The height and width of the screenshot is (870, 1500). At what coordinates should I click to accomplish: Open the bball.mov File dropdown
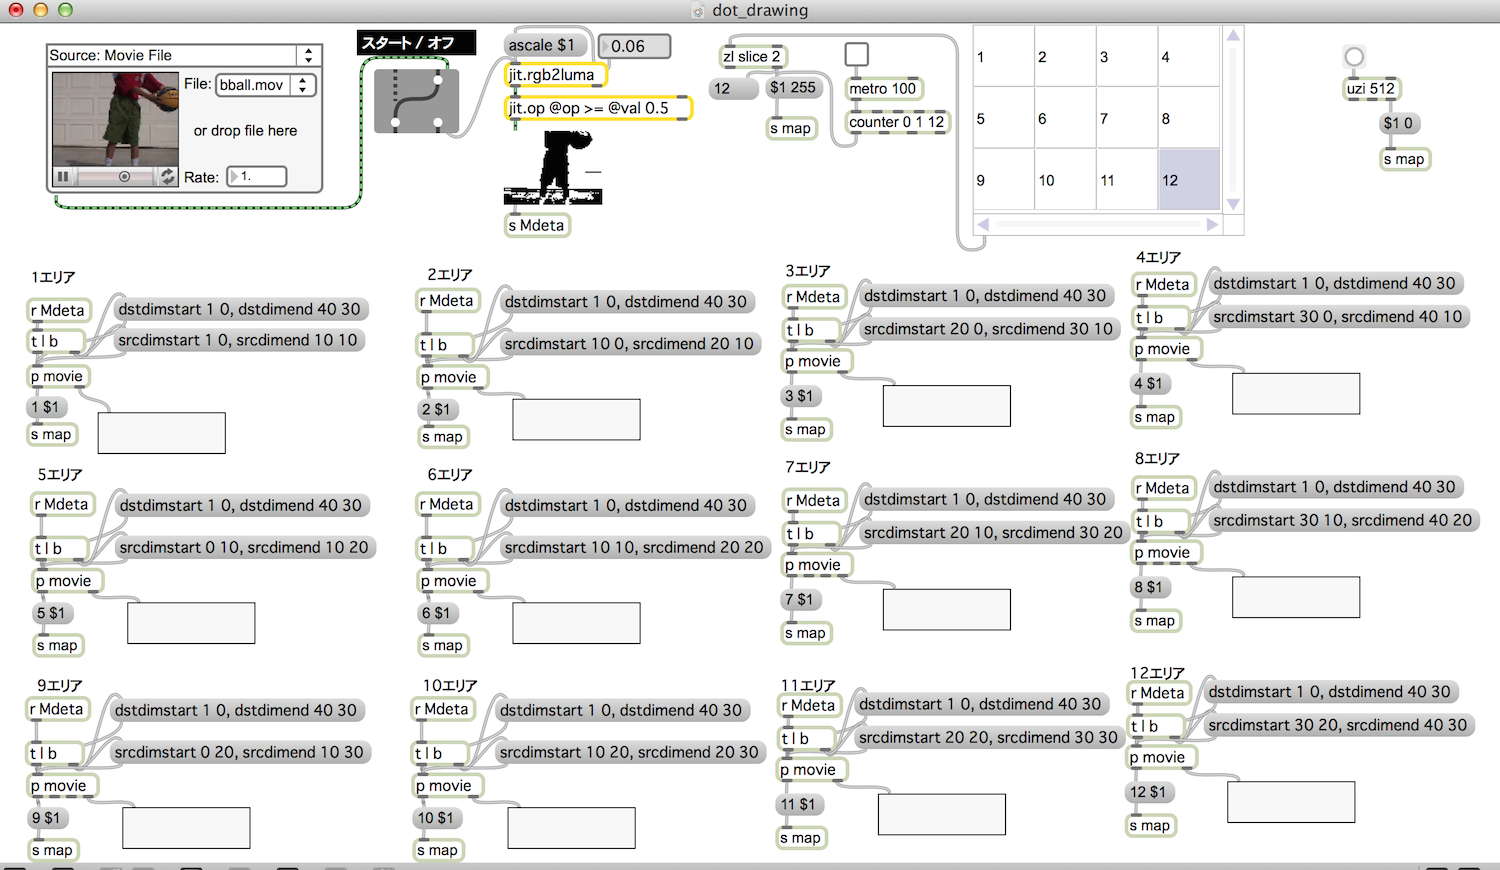click(303, 85)
